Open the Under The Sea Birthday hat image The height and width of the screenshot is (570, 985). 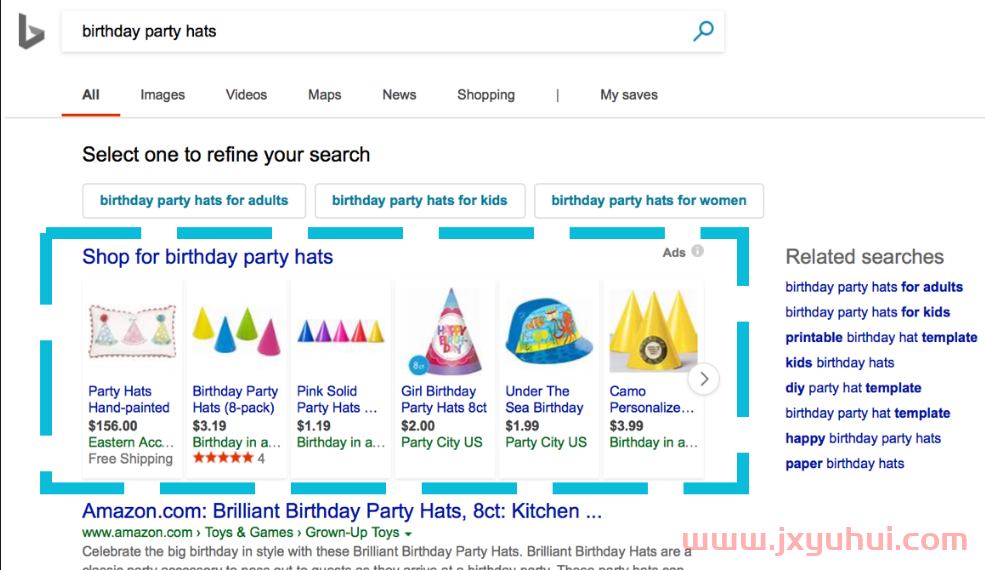pos(549,331)
